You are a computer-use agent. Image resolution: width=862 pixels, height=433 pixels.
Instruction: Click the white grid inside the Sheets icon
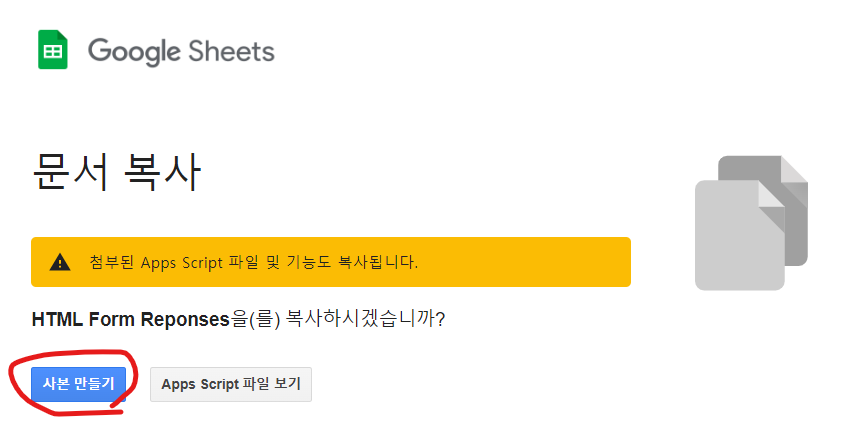53,52
